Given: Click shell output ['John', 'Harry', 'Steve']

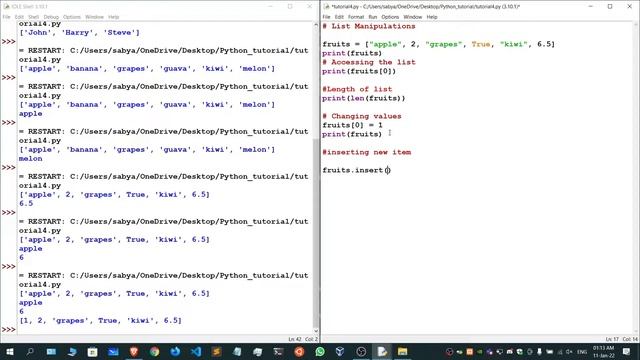Looking at the screenshot, I should pyautogui.click(x=79, y=33).
